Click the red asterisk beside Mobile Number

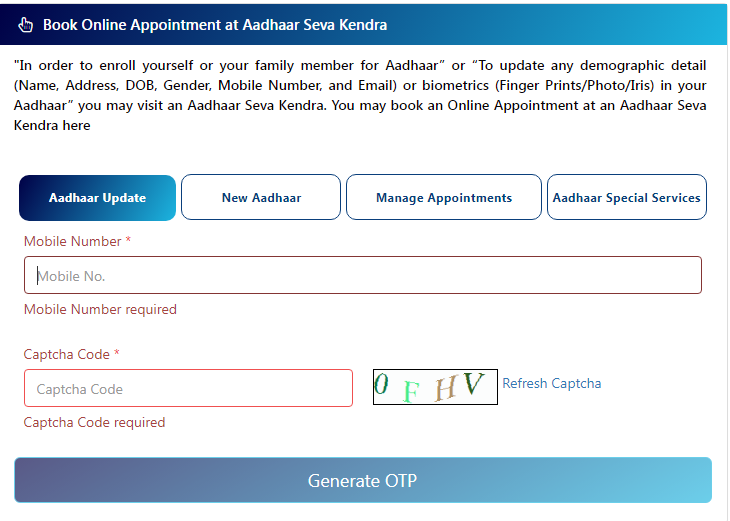(128, 241)
